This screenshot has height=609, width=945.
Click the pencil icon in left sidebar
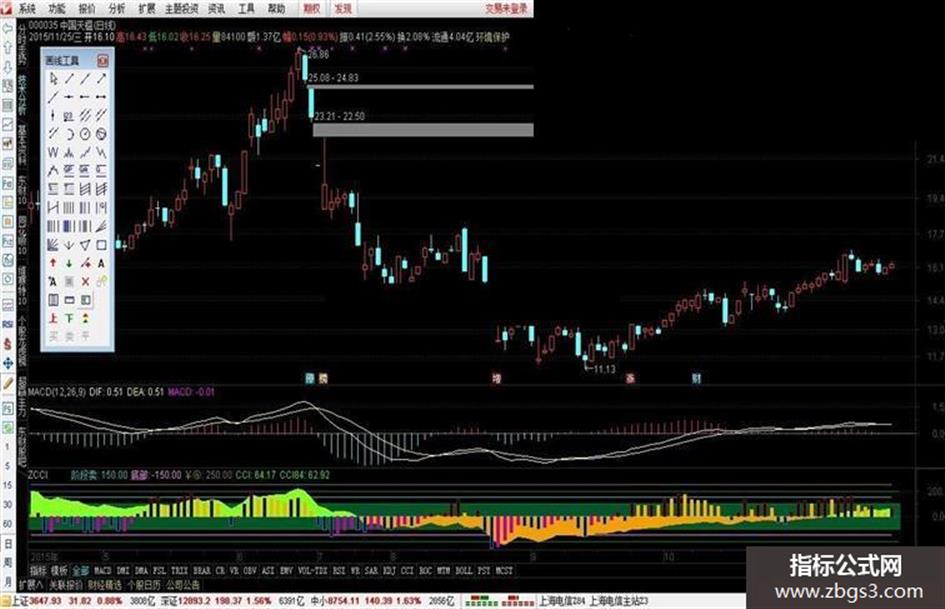7,383
